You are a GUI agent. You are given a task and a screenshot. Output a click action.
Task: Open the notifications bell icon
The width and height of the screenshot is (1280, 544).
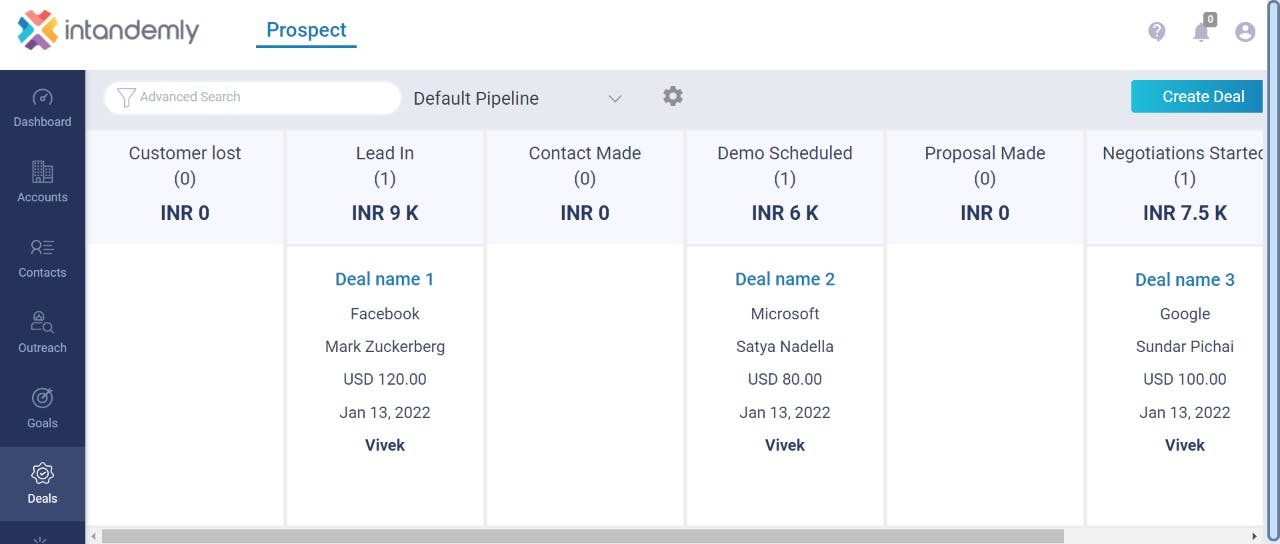pyautogui.click(x=1201, y=32)
